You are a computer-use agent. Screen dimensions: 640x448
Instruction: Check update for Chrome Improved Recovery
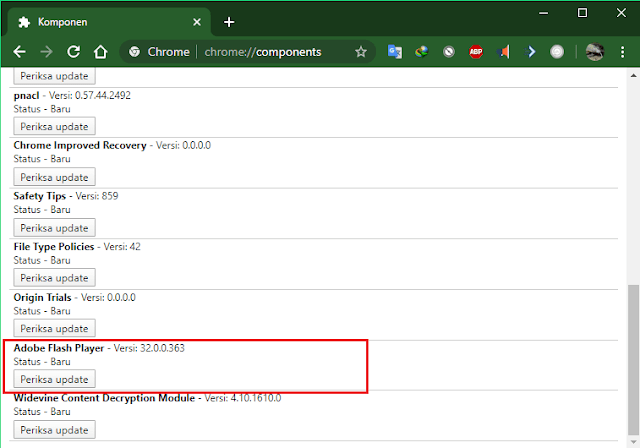[54, 177]
